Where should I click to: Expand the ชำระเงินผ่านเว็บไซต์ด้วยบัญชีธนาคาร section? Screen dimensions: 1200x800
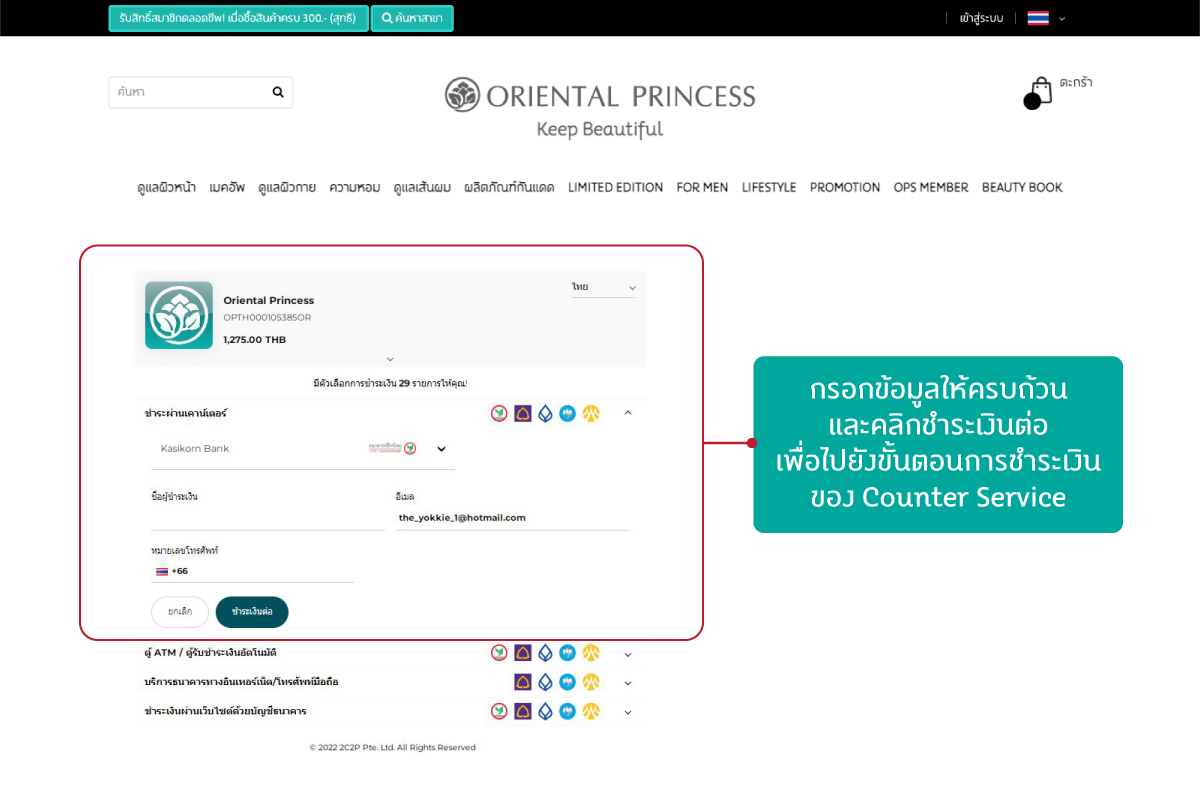[x=628, y=712]
